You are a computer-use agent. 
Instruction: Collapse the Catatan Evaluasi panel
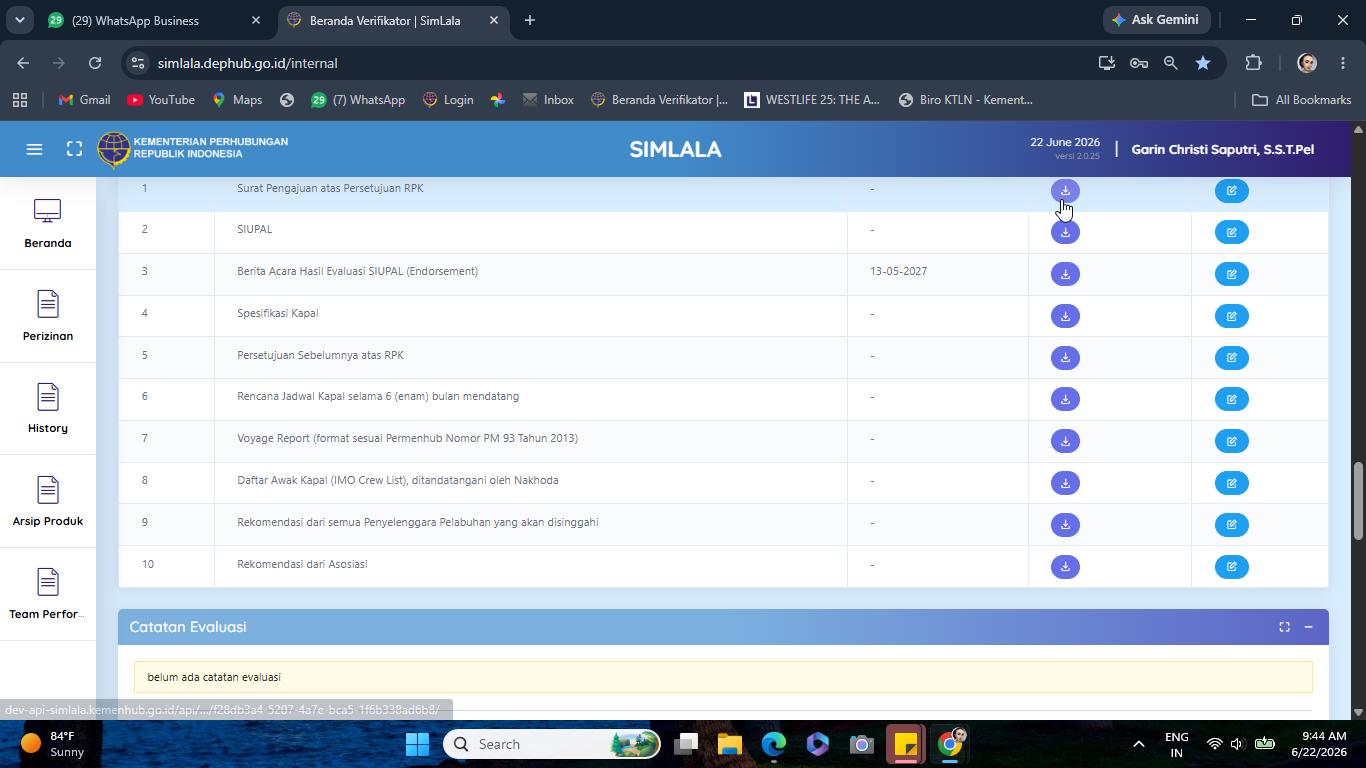coord(1308,627)
